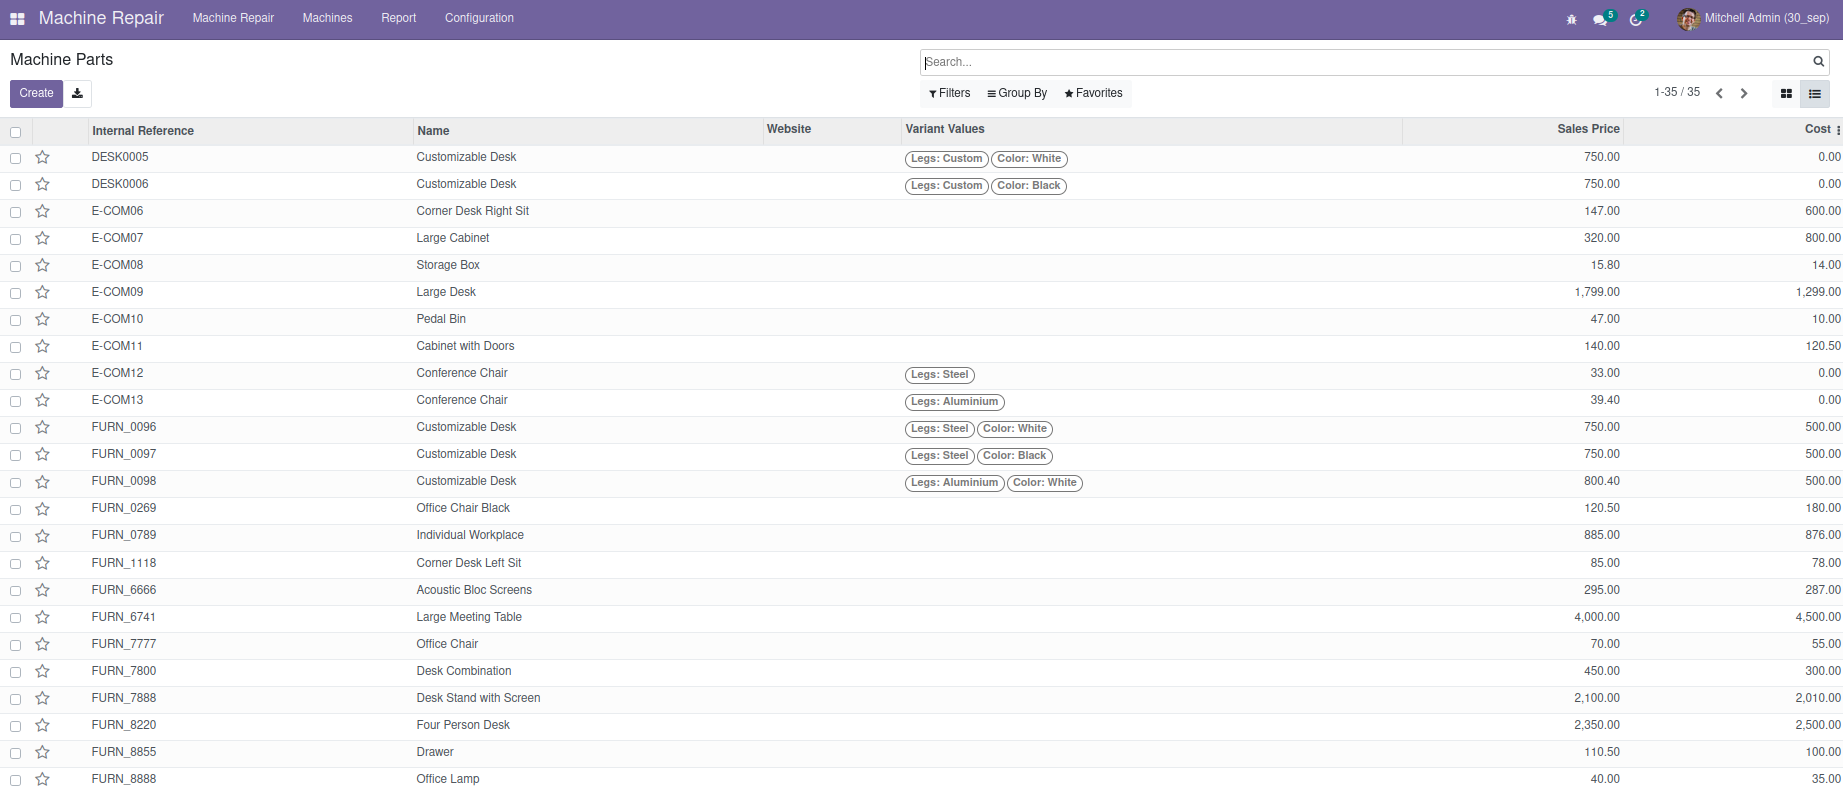1843x791 pixels.
Task: Open the Machines menu
Action: point(327,18)
